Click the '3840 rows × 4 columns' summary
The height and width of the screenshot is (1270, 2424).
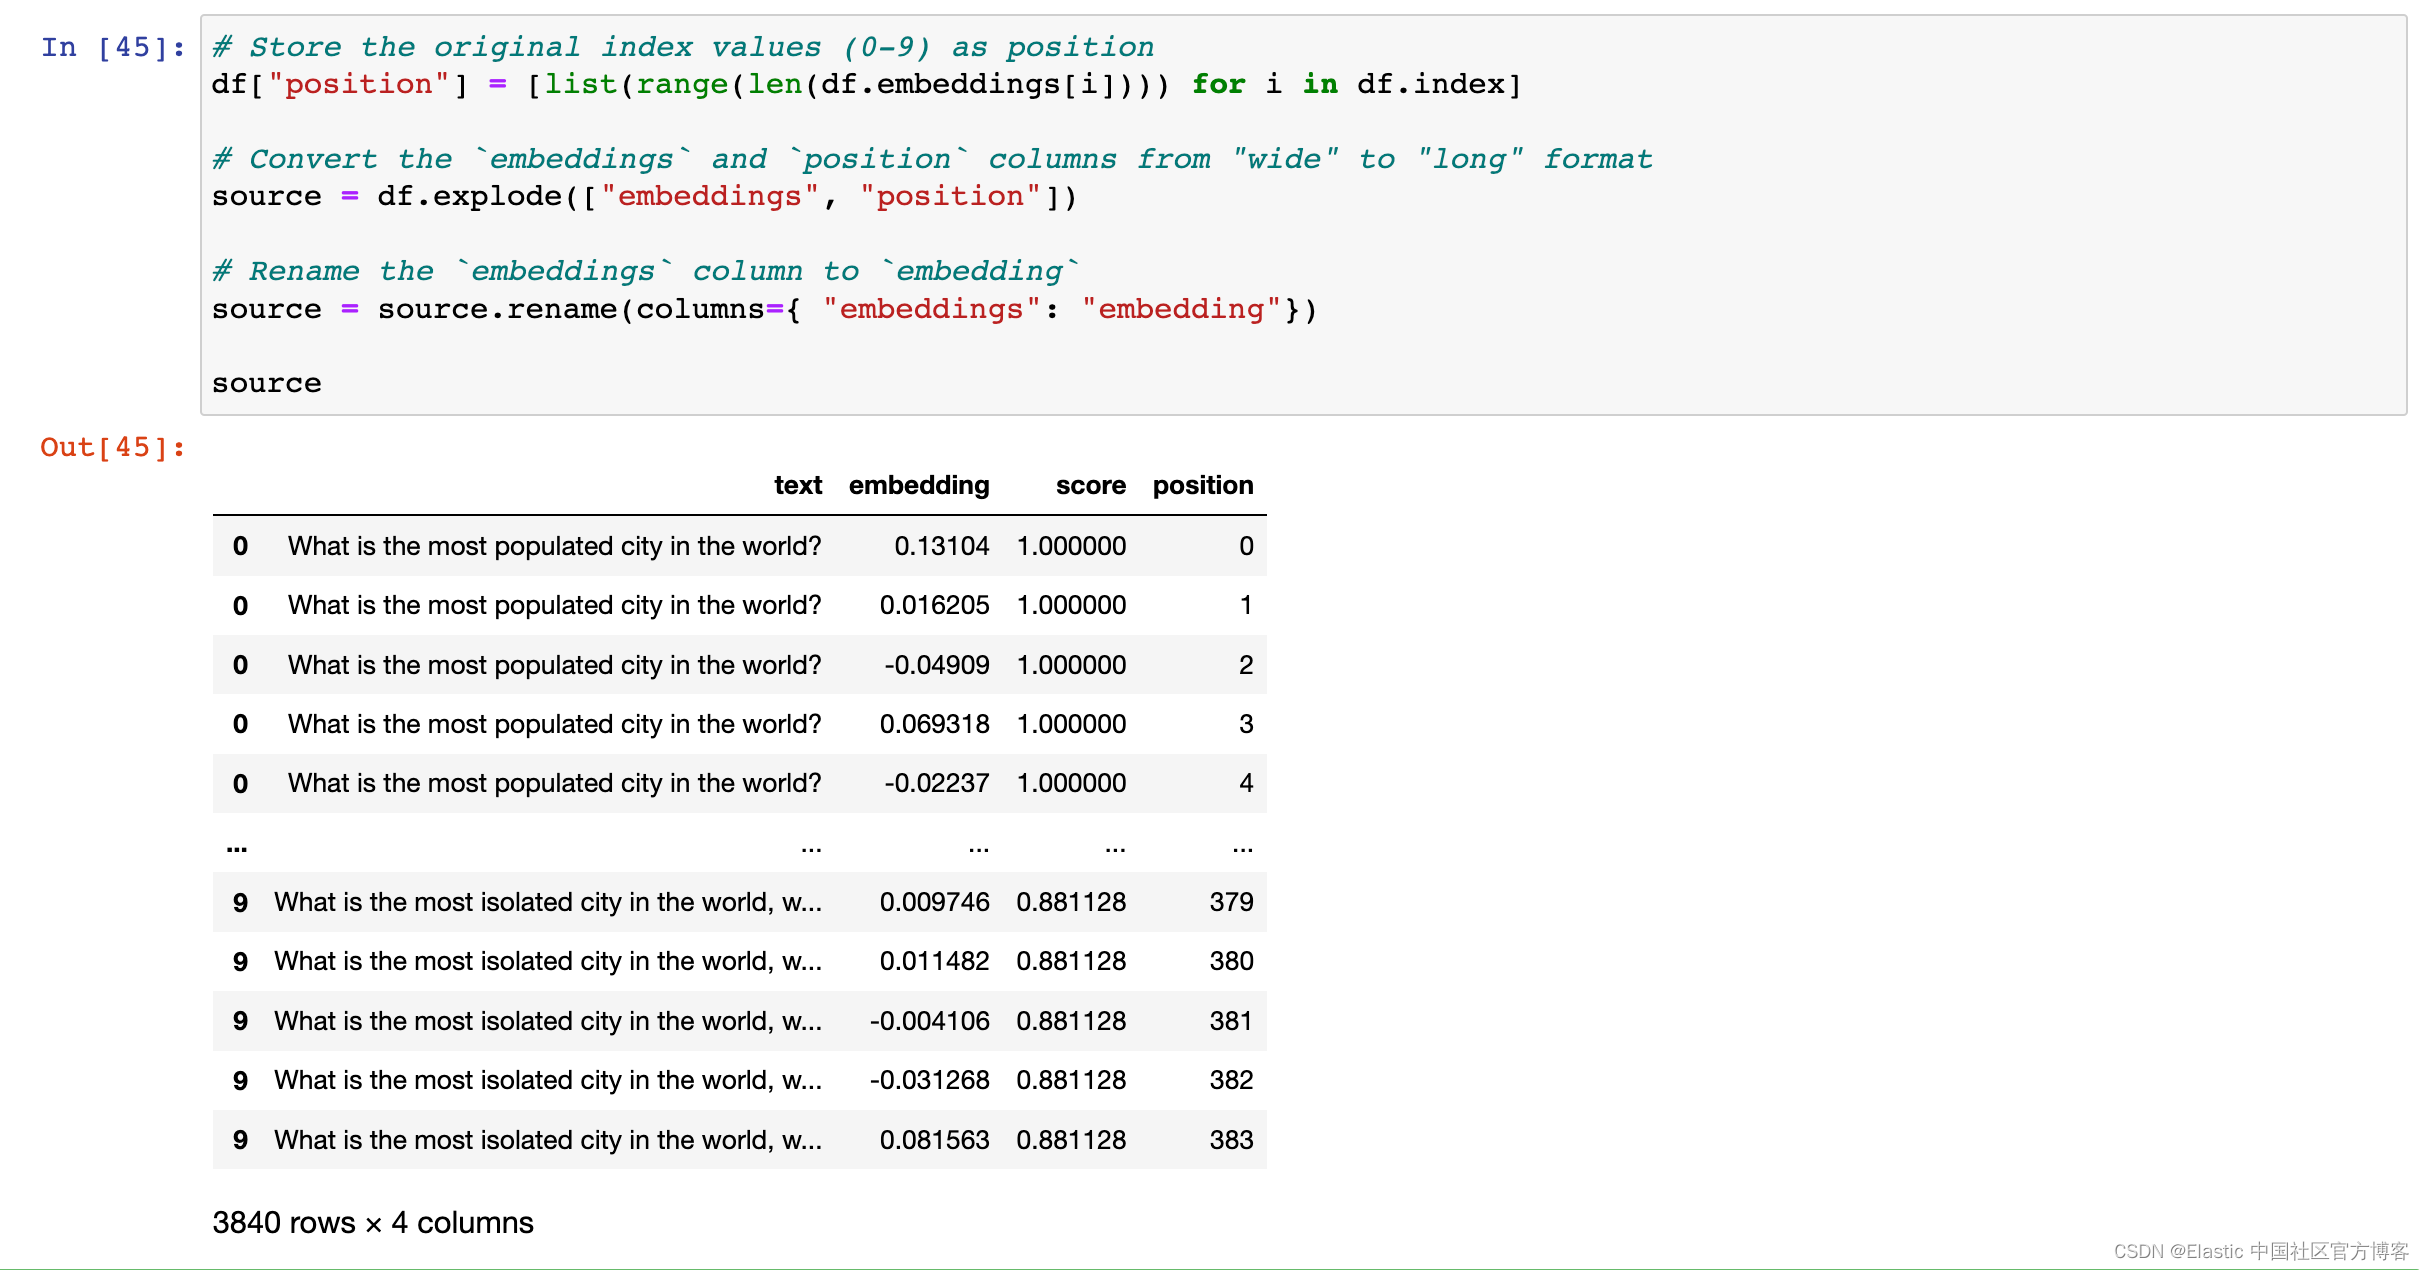coord(373,1223)
